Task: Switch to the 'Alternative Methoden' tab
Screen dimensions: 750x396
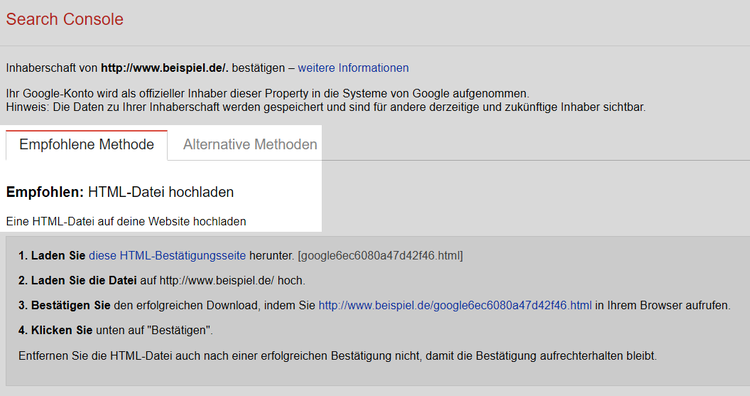Action: (250, 144)
